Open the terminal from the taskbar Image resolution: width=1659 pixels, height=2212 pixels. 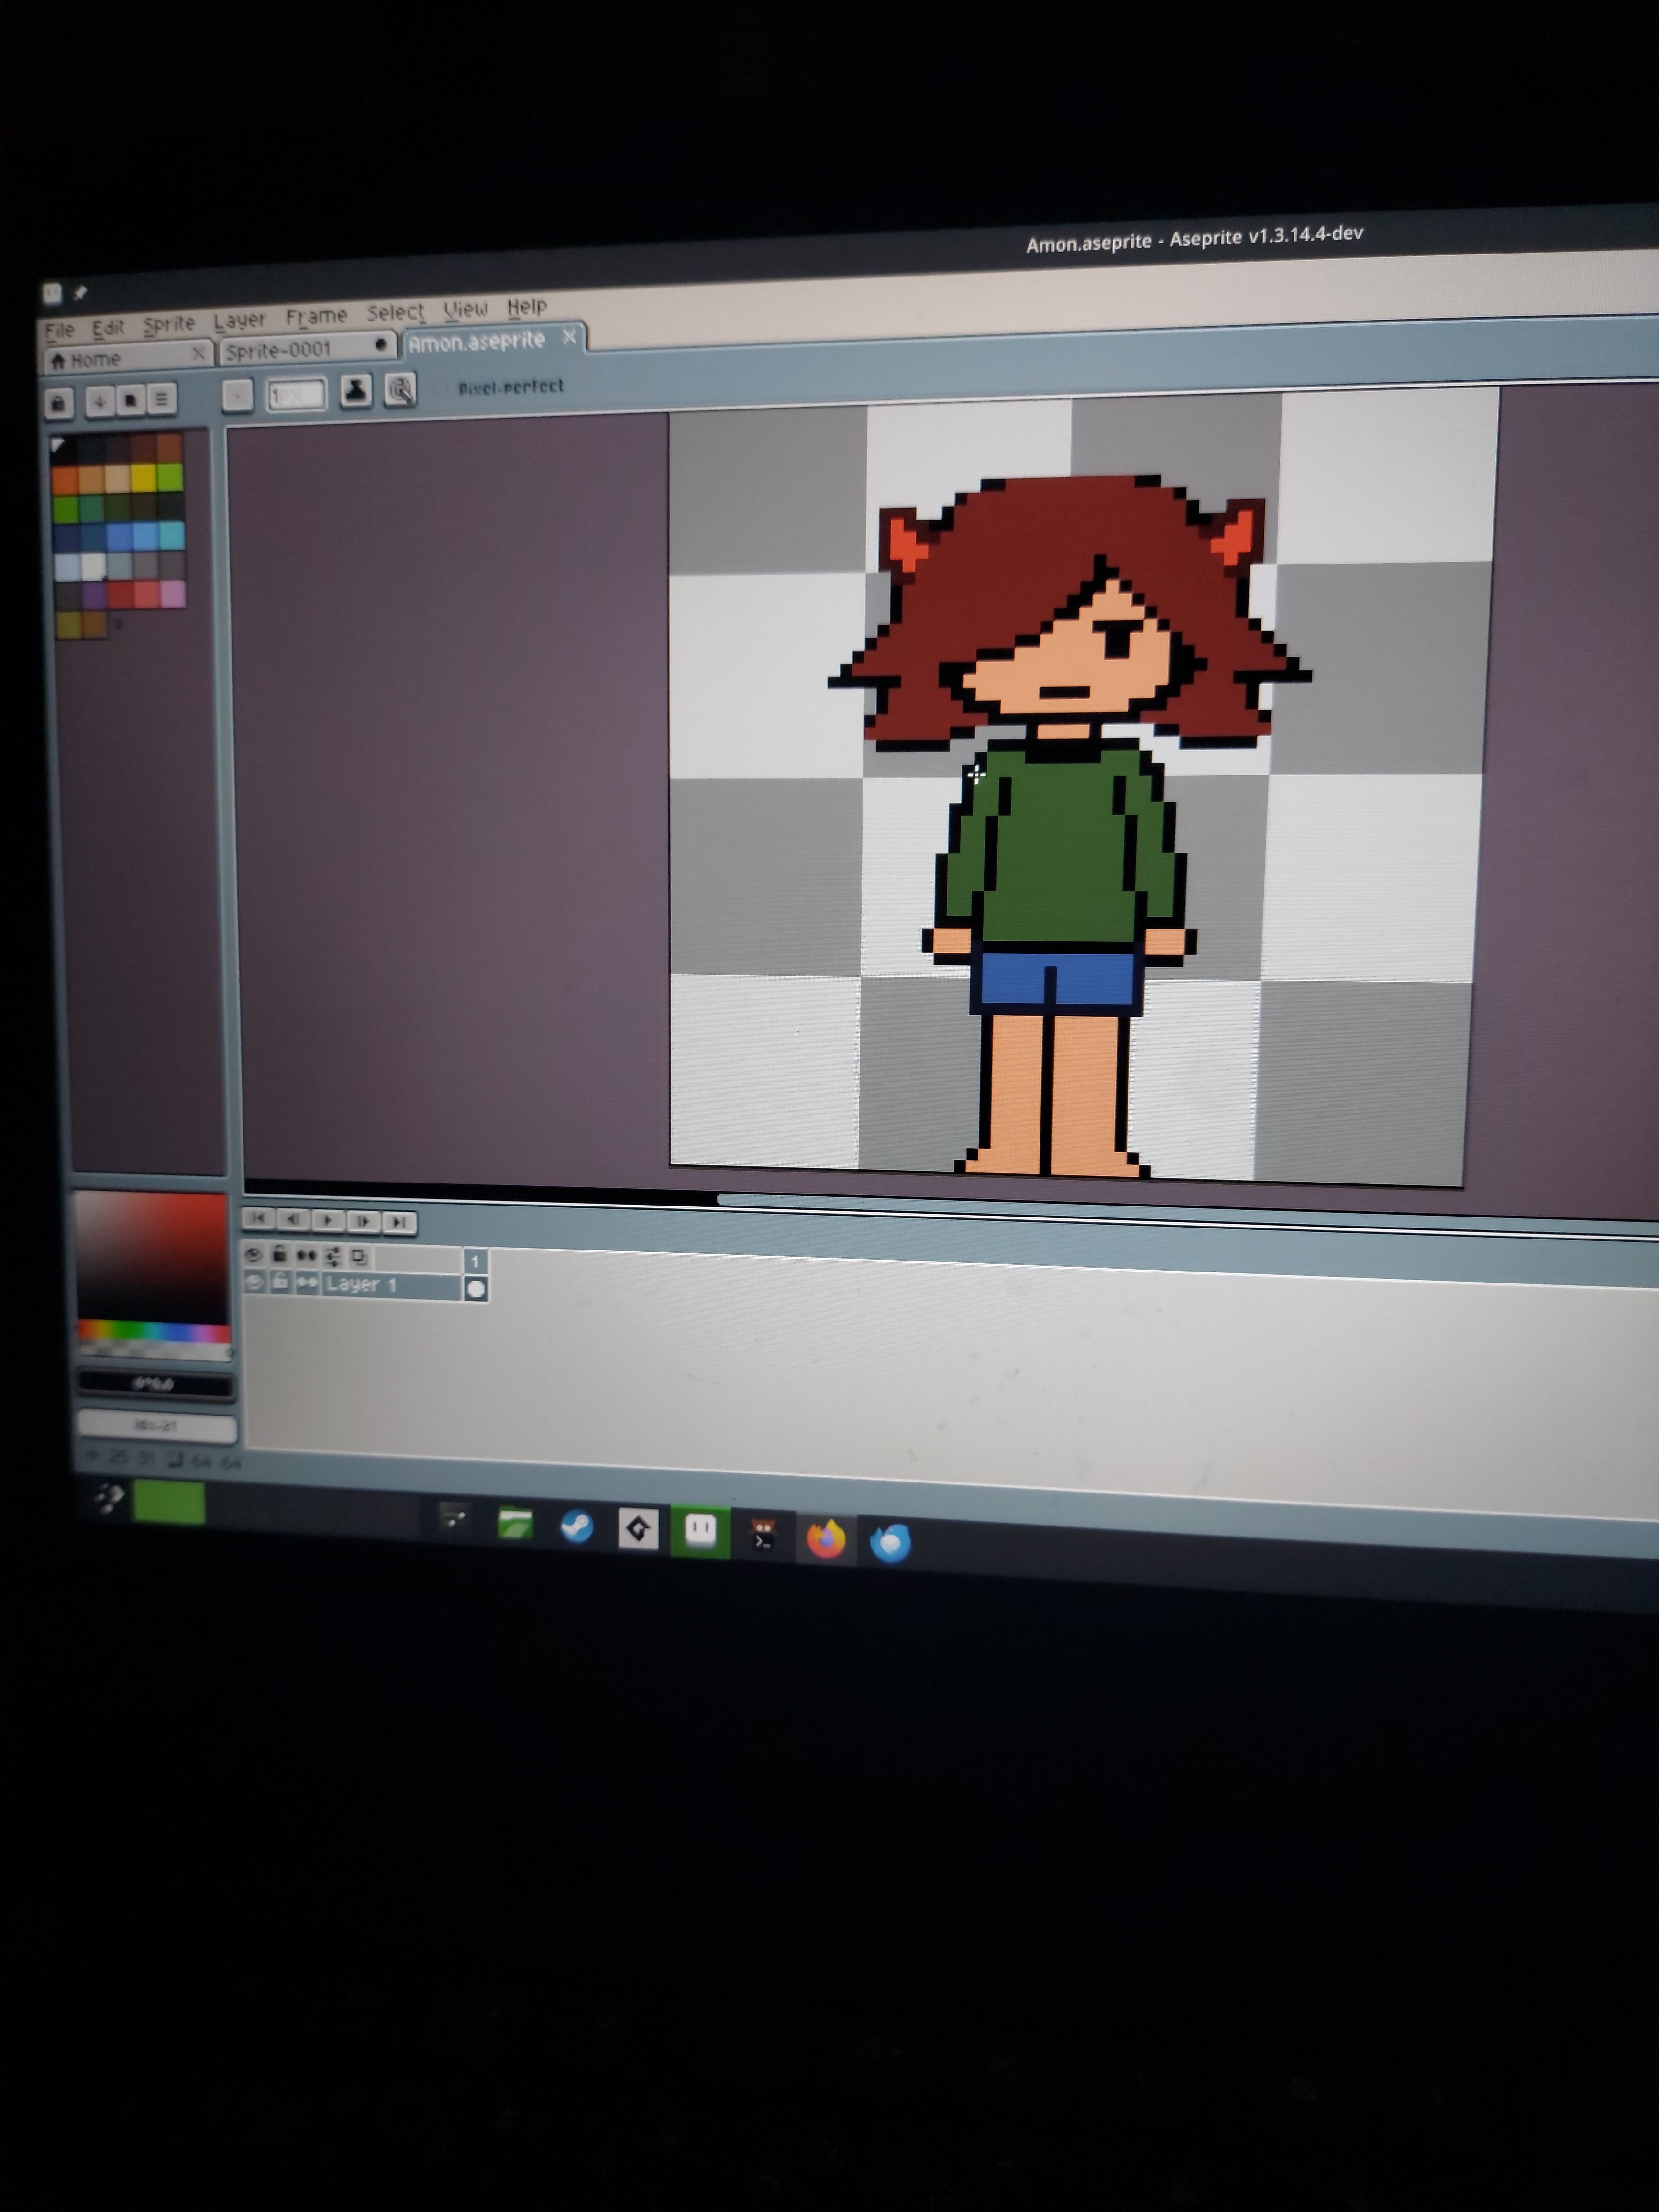(763, 1535)
